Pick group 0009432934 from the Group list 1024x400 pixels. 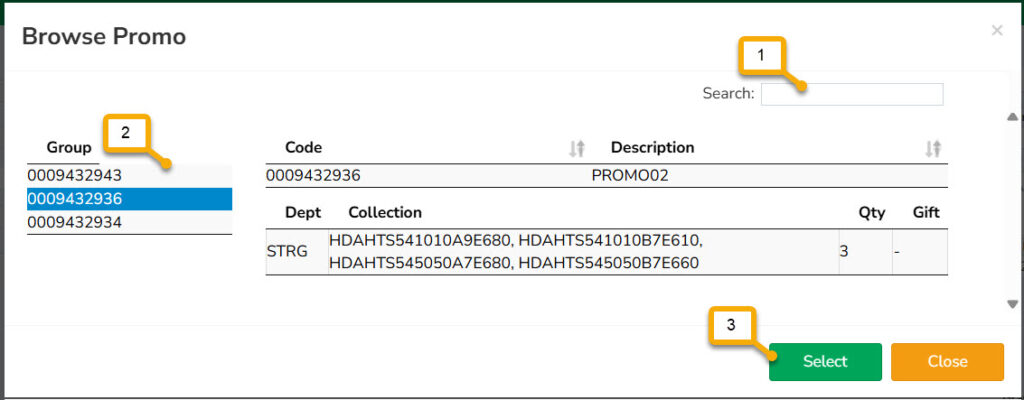[x=75, y=222]
